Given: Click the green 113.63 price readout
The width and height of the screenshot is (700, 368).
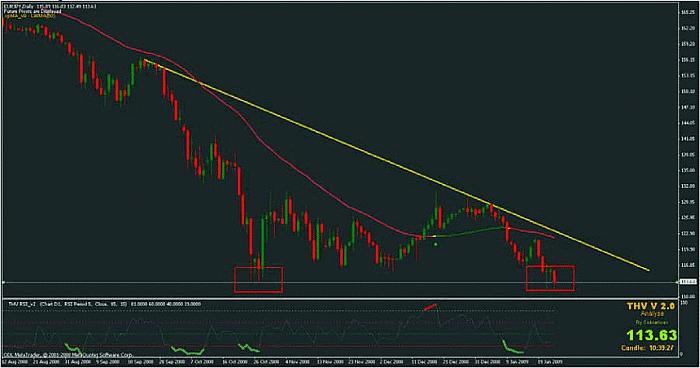Looking at the screenshot, I should point(651,335).
